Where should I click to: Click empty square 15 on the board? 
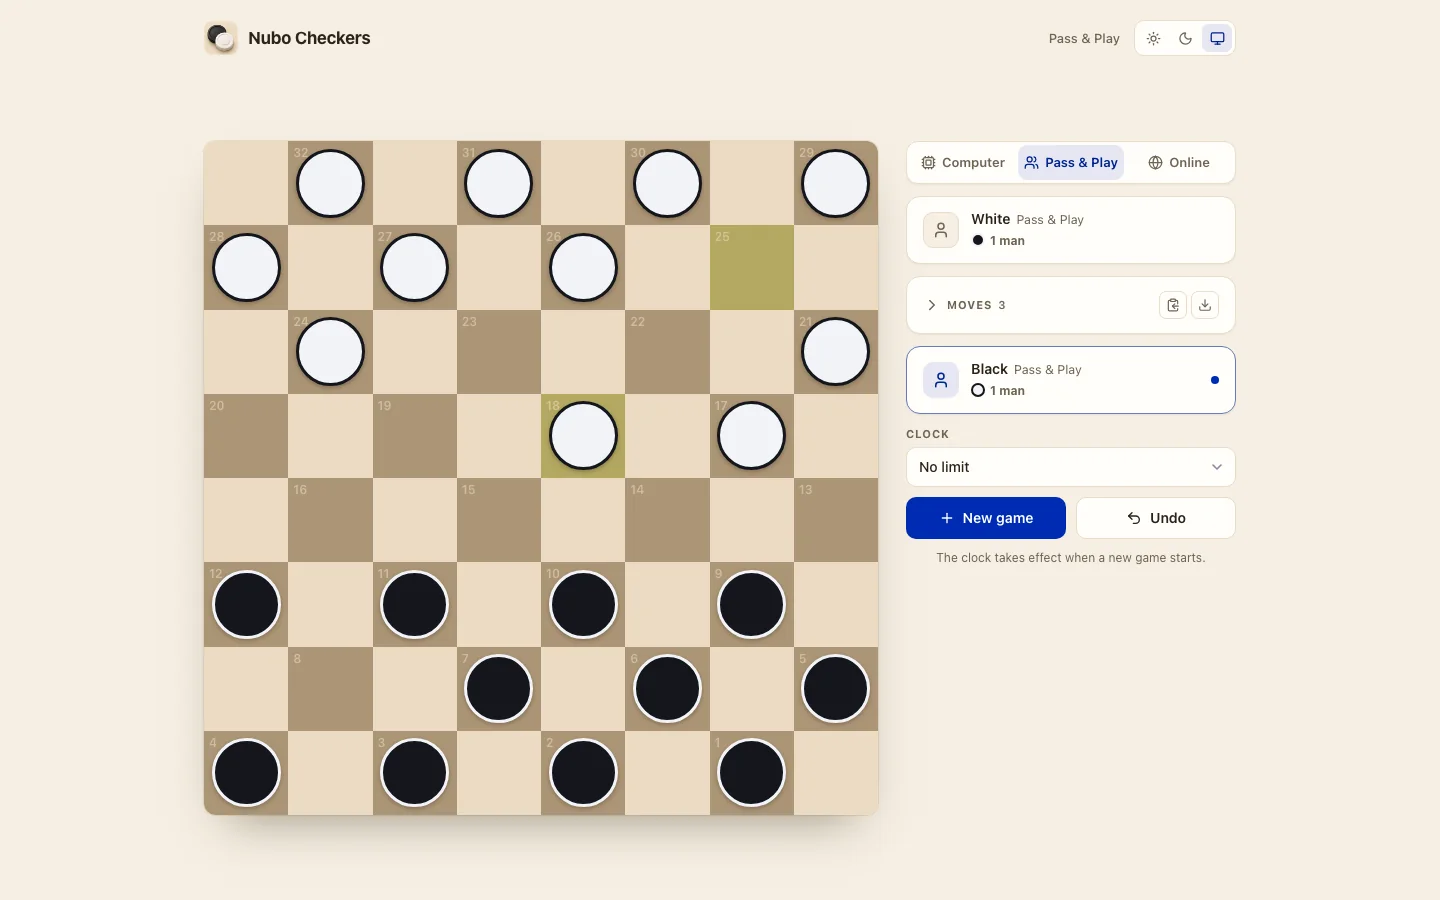pos(499,520)
